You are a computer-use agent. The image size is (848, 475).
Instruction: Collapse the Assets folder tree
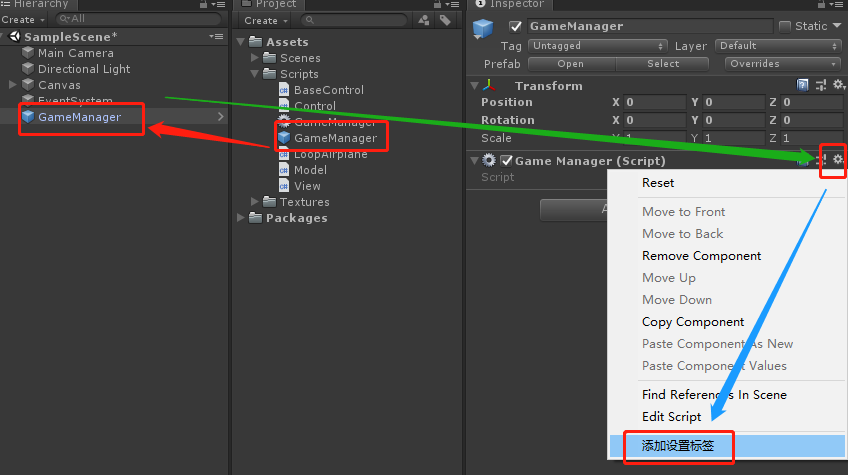click(x=241, y=42)
